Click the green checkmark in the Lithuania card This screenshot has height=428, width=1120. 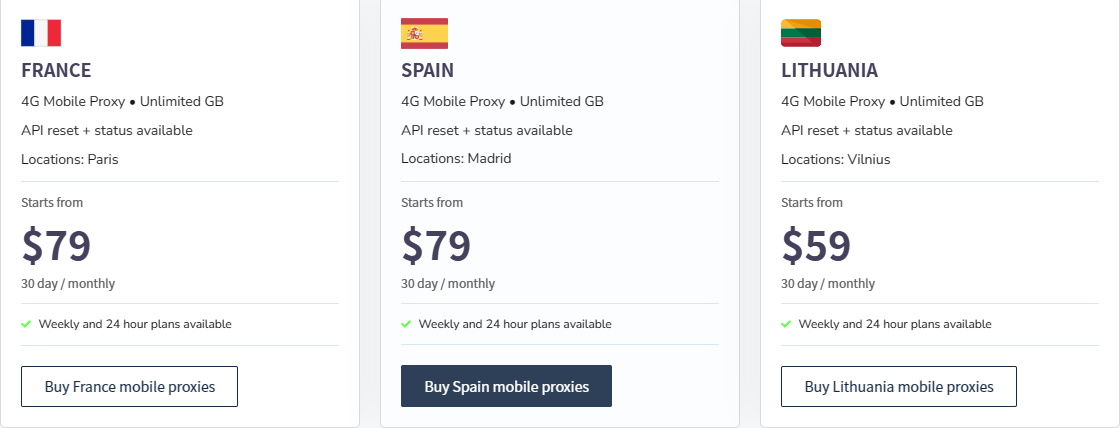tap(786, 324)
